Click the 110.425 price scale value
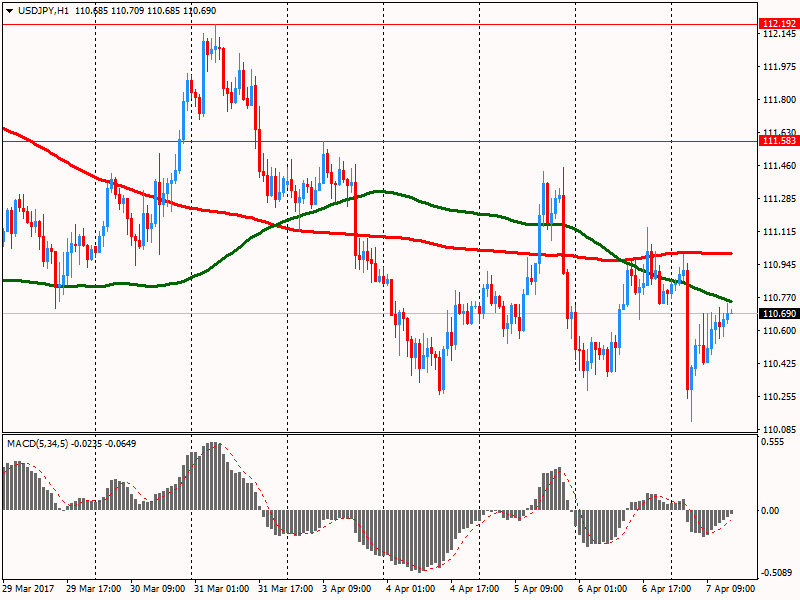The height and width of the screenshot is (600, 800). point(779,364)
